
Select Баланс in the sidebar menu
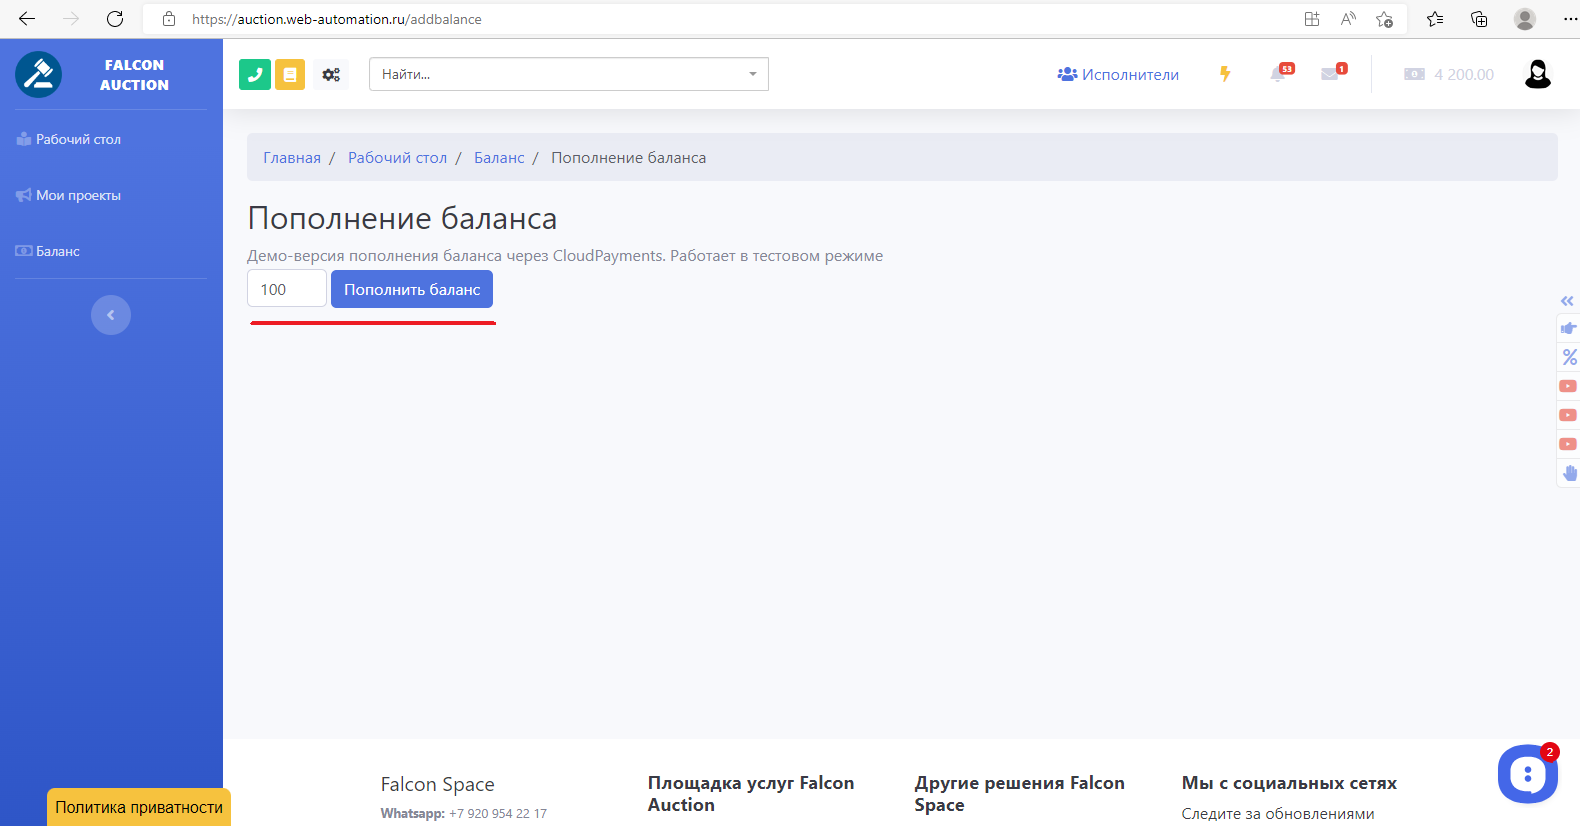pos(57,251)
